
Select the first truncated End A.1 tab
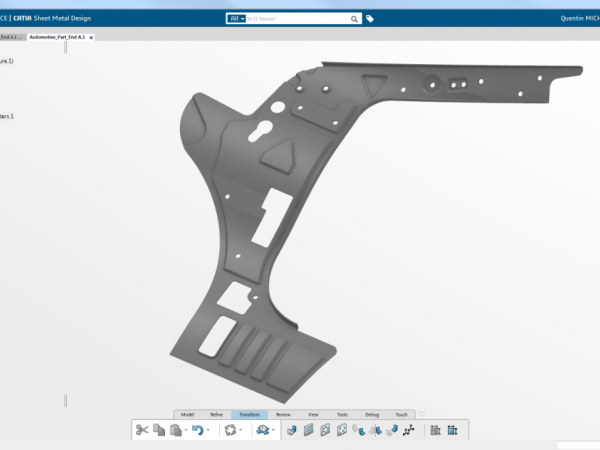12,37
